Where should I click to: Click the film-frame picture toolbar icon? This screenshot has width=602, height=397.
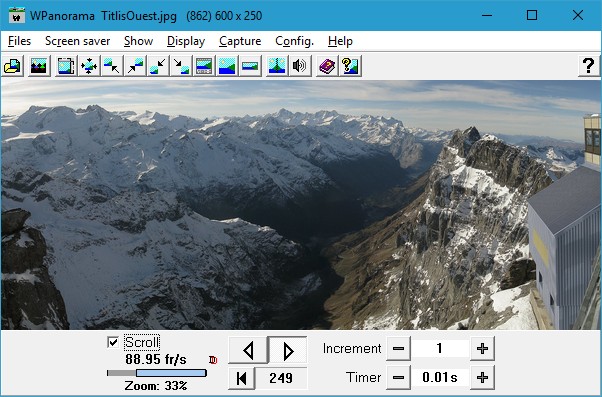(66, 66)
